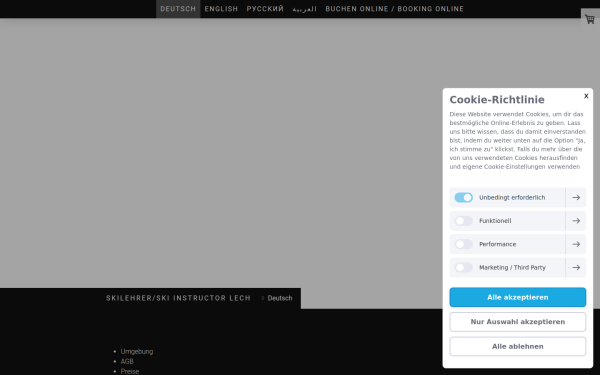
Task: Open the AGB footer link
Action: (x=127, y=361)
